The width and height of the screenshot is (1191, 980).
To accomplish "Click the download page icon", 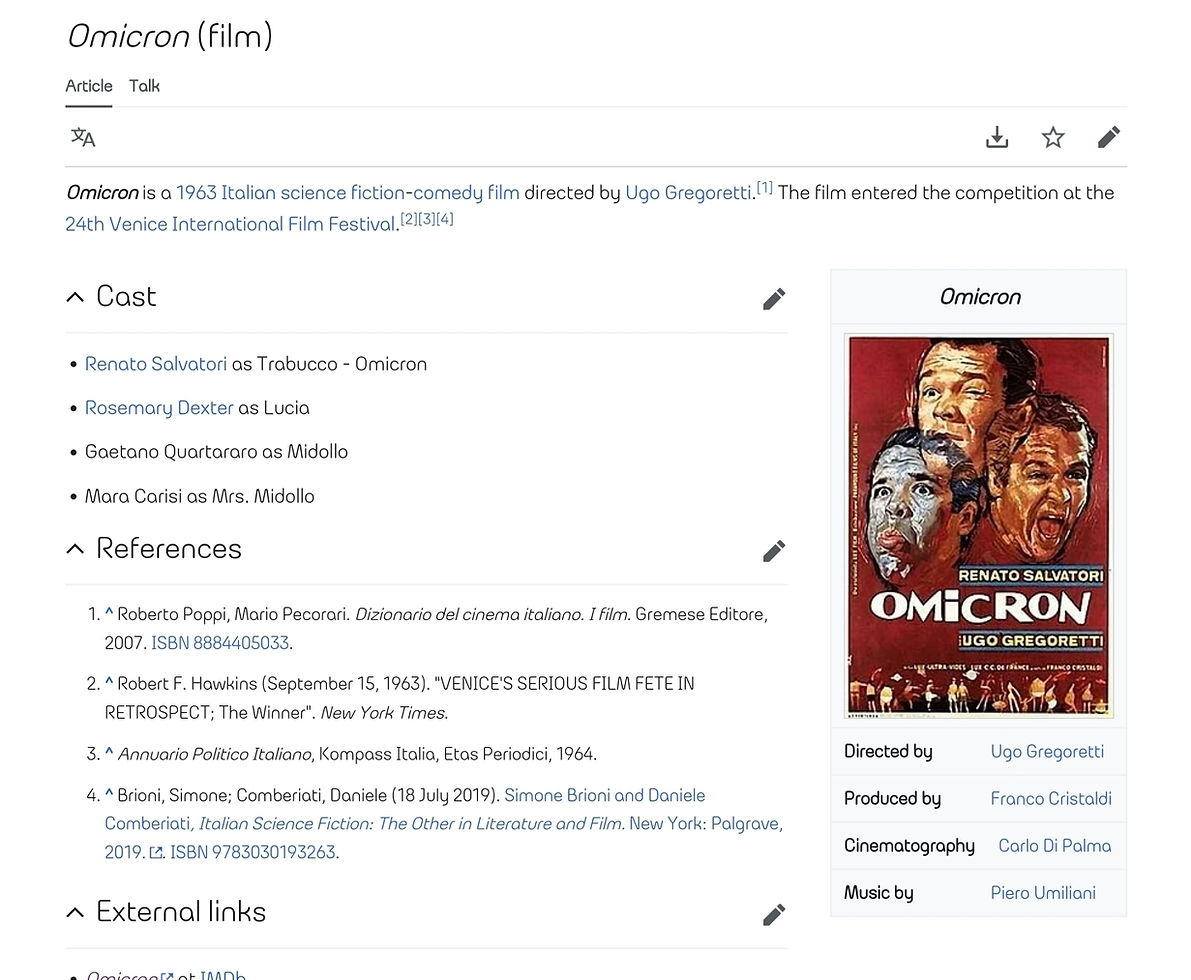I will 997,138.
